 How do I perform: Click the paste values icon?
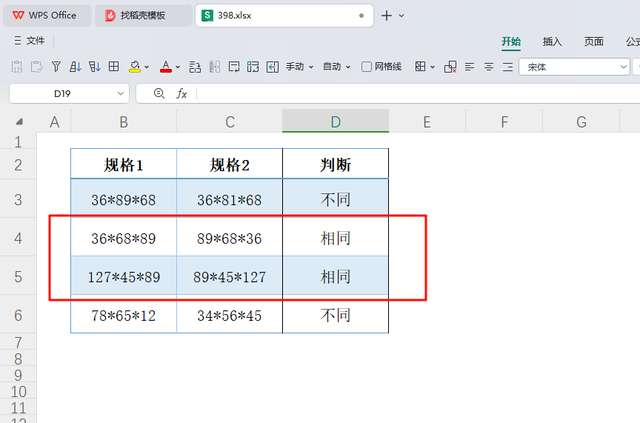(x=17, y=67)
